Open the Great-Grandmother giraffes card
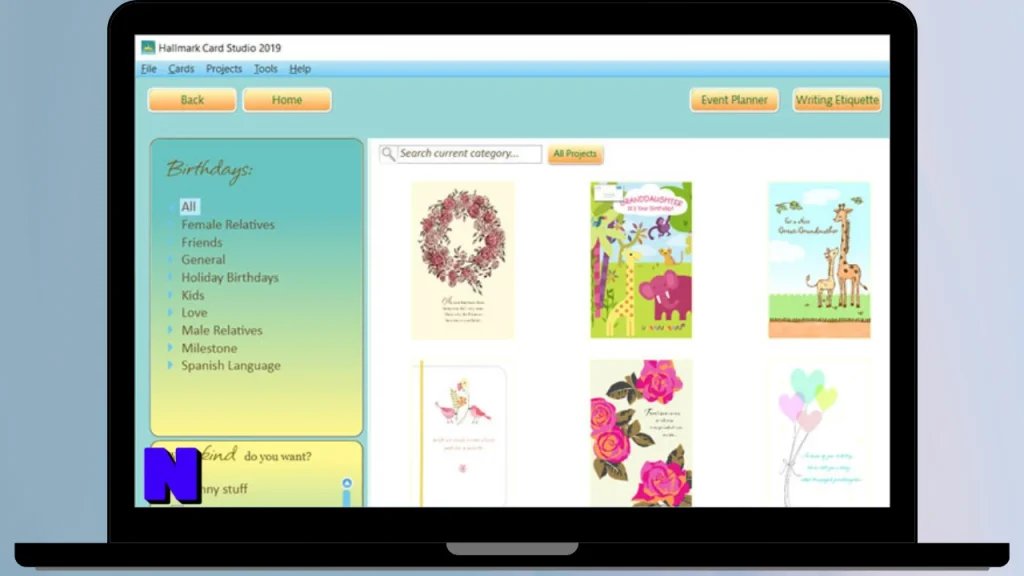 click(819, 260)
